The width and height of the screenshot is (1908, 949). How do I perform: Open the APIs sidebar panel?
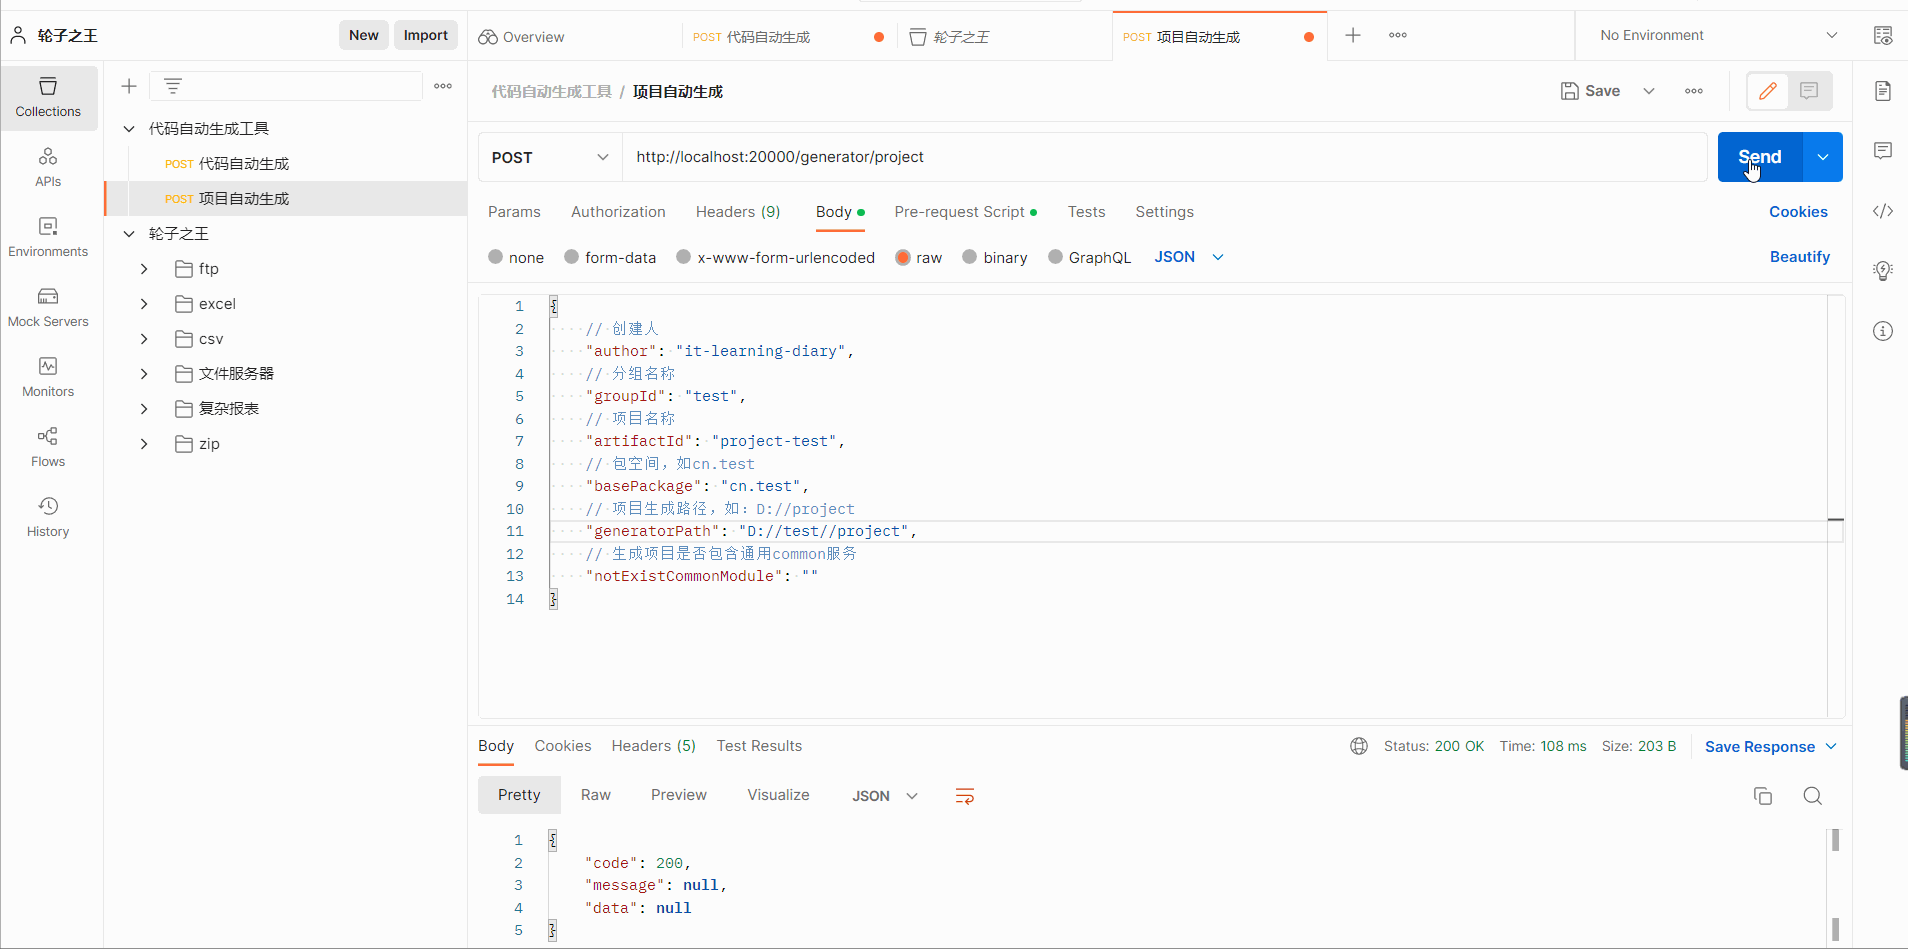point(48,168)
